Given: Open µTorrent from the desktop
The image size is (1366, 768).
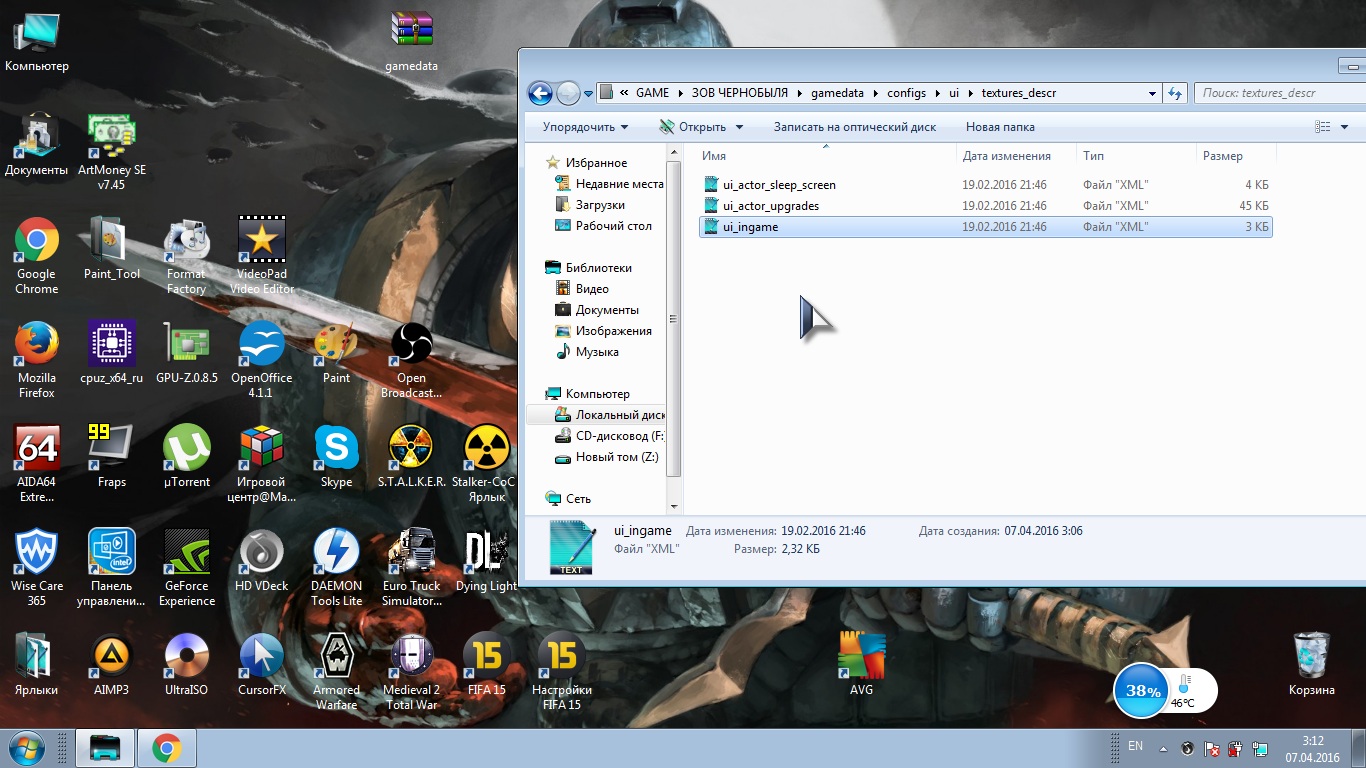Looking at the screenshot, I should [187, 456].
